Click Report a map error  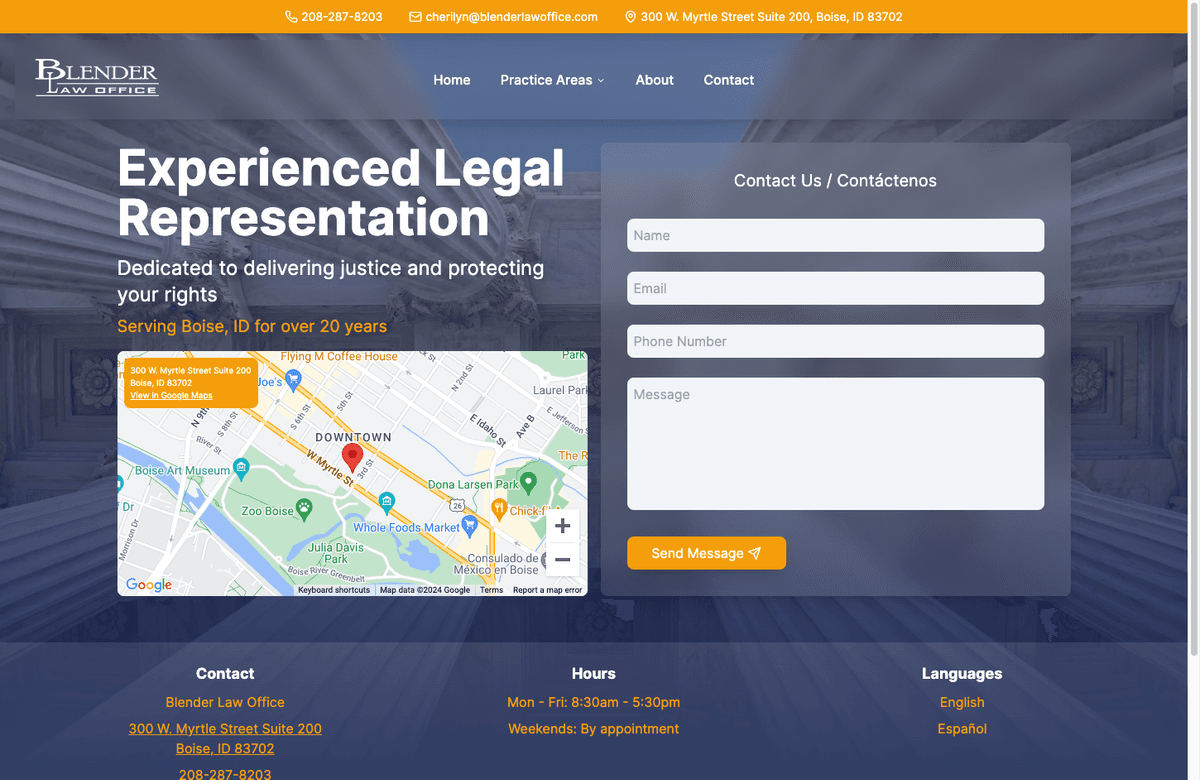tap(546, 590)
